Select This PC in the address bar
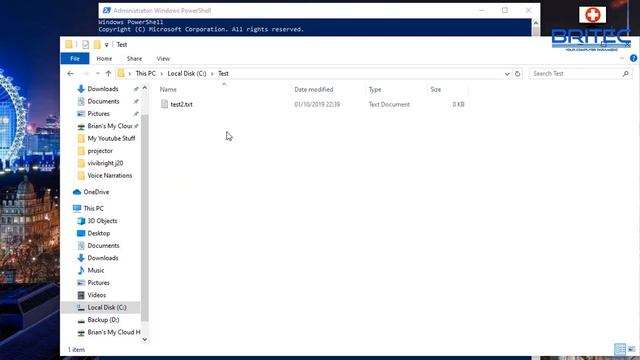This screenshot has height=360, width=640. (145, 73)
